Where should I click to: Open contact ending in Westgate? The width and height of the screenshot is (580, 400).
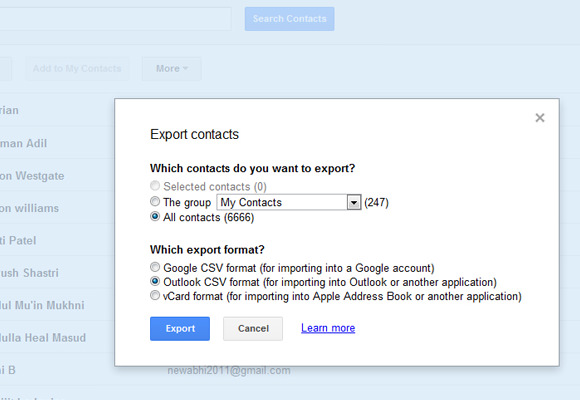[32, 176]
